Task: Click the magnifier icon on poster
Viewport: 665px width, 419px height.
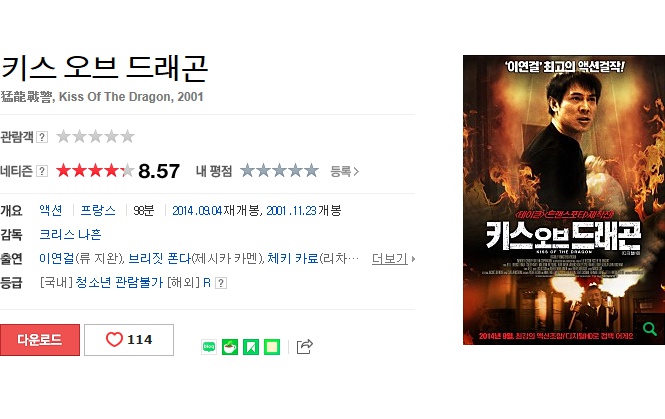Action: (649, 328)
